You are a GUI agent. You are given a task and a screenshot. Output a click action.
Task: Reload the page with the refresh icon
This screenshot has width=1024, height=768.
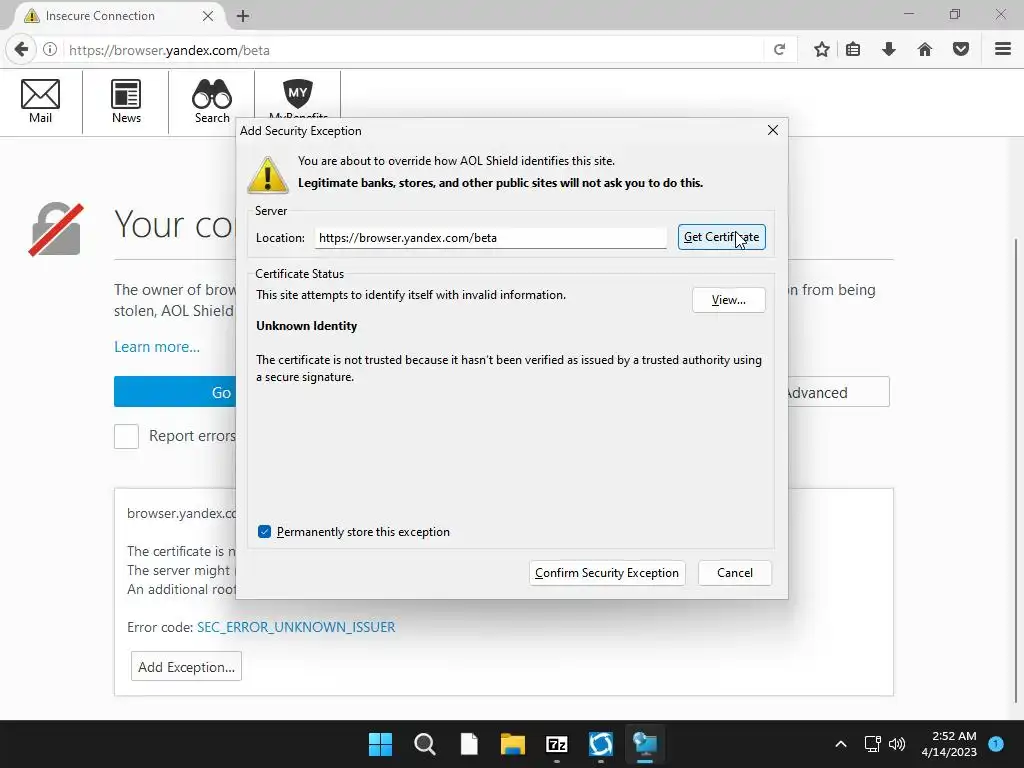tap(779, 50)
